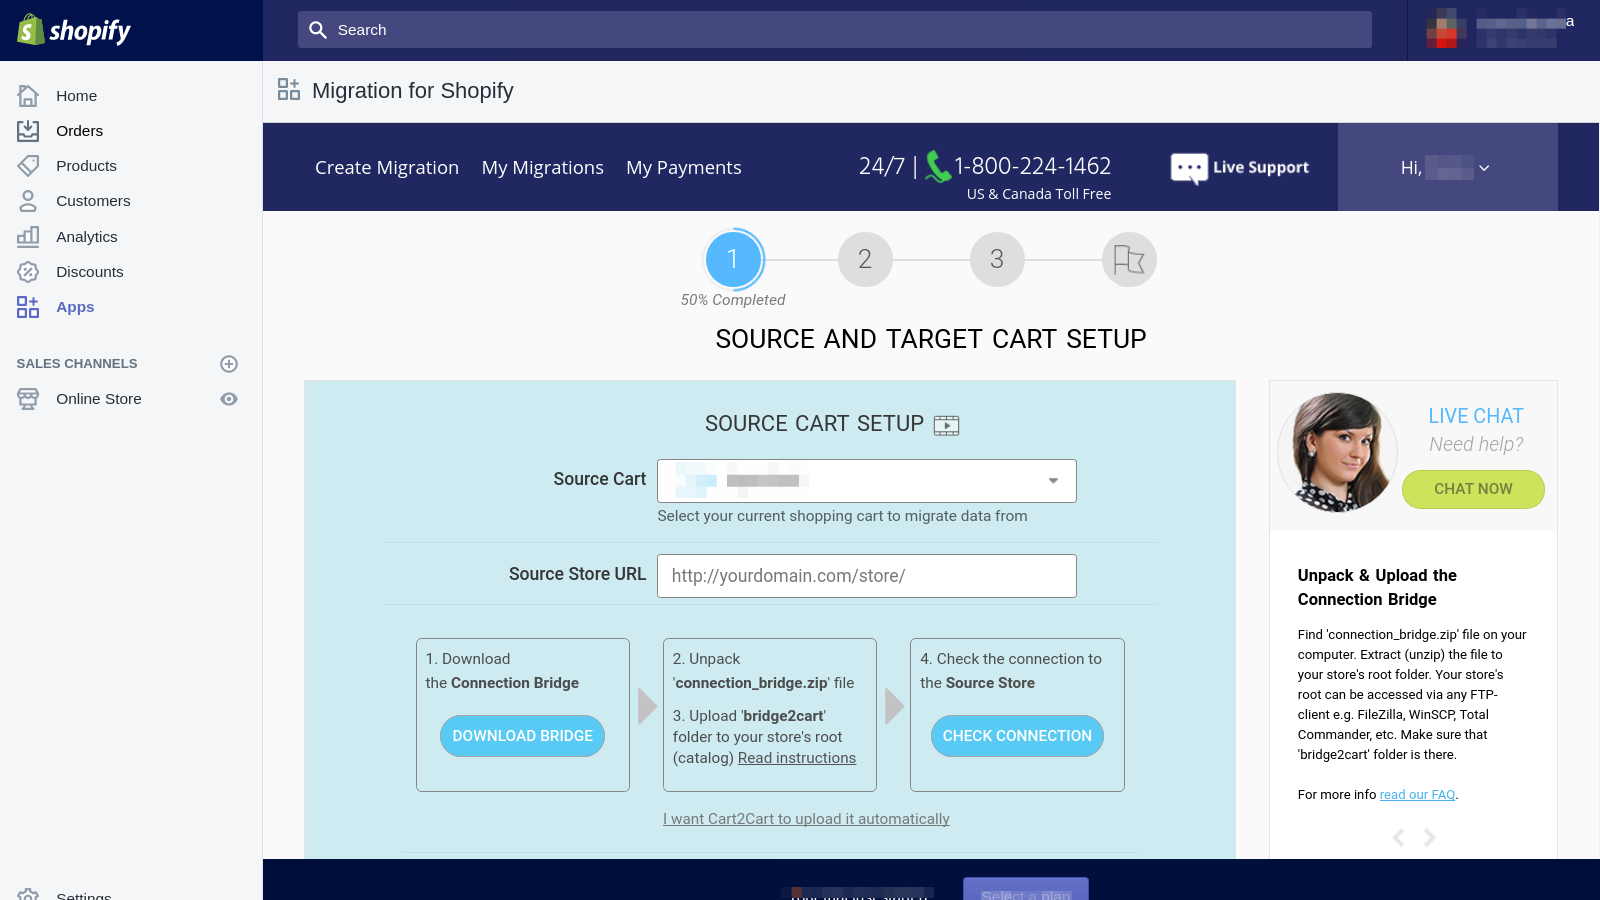Open Orders from the sidebar
The height and width of the screenshot is (900, 1600).
(79, 131)
